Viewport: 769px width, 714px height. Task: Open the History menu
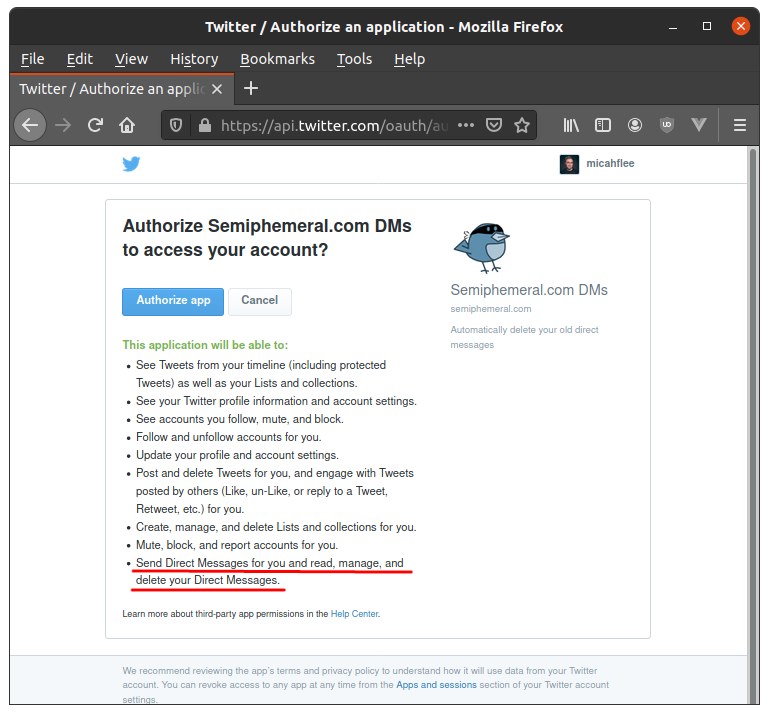[194, 59]
